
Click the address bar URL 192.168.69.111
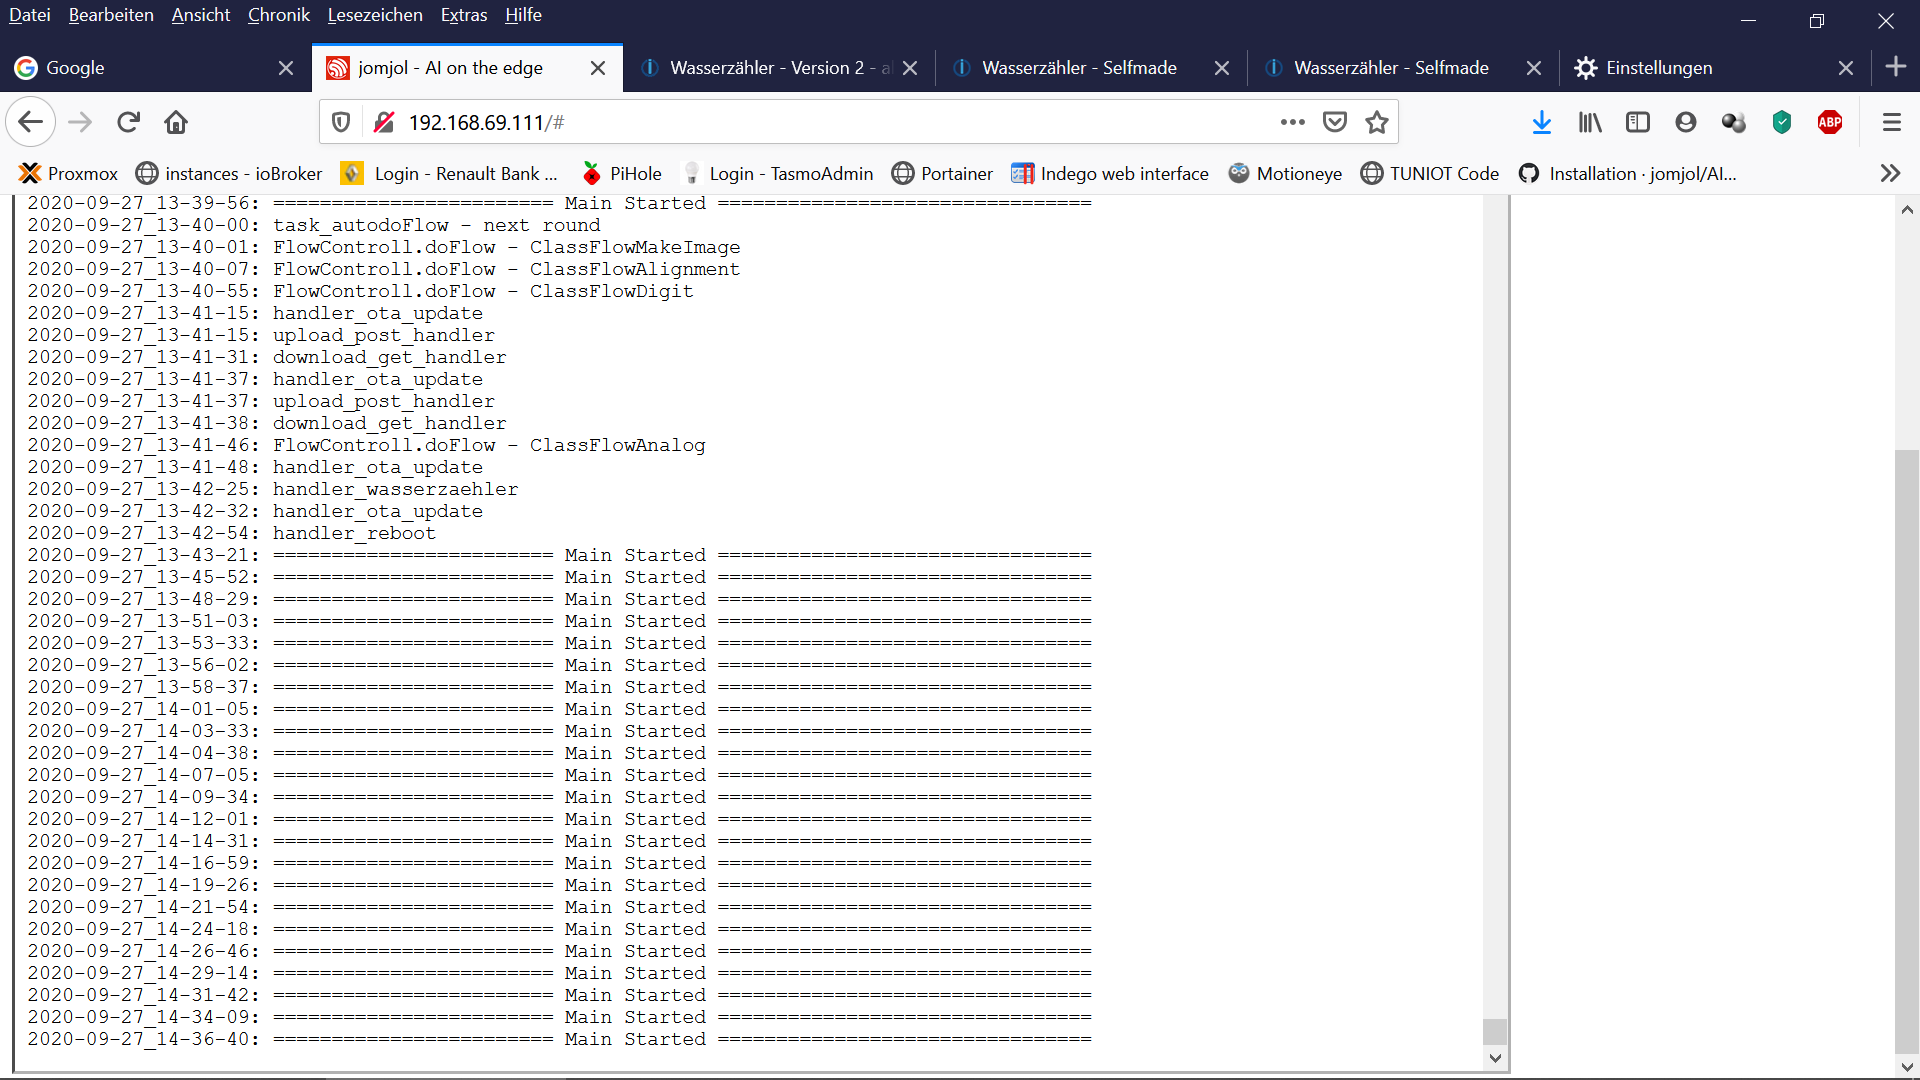(486, 122)
